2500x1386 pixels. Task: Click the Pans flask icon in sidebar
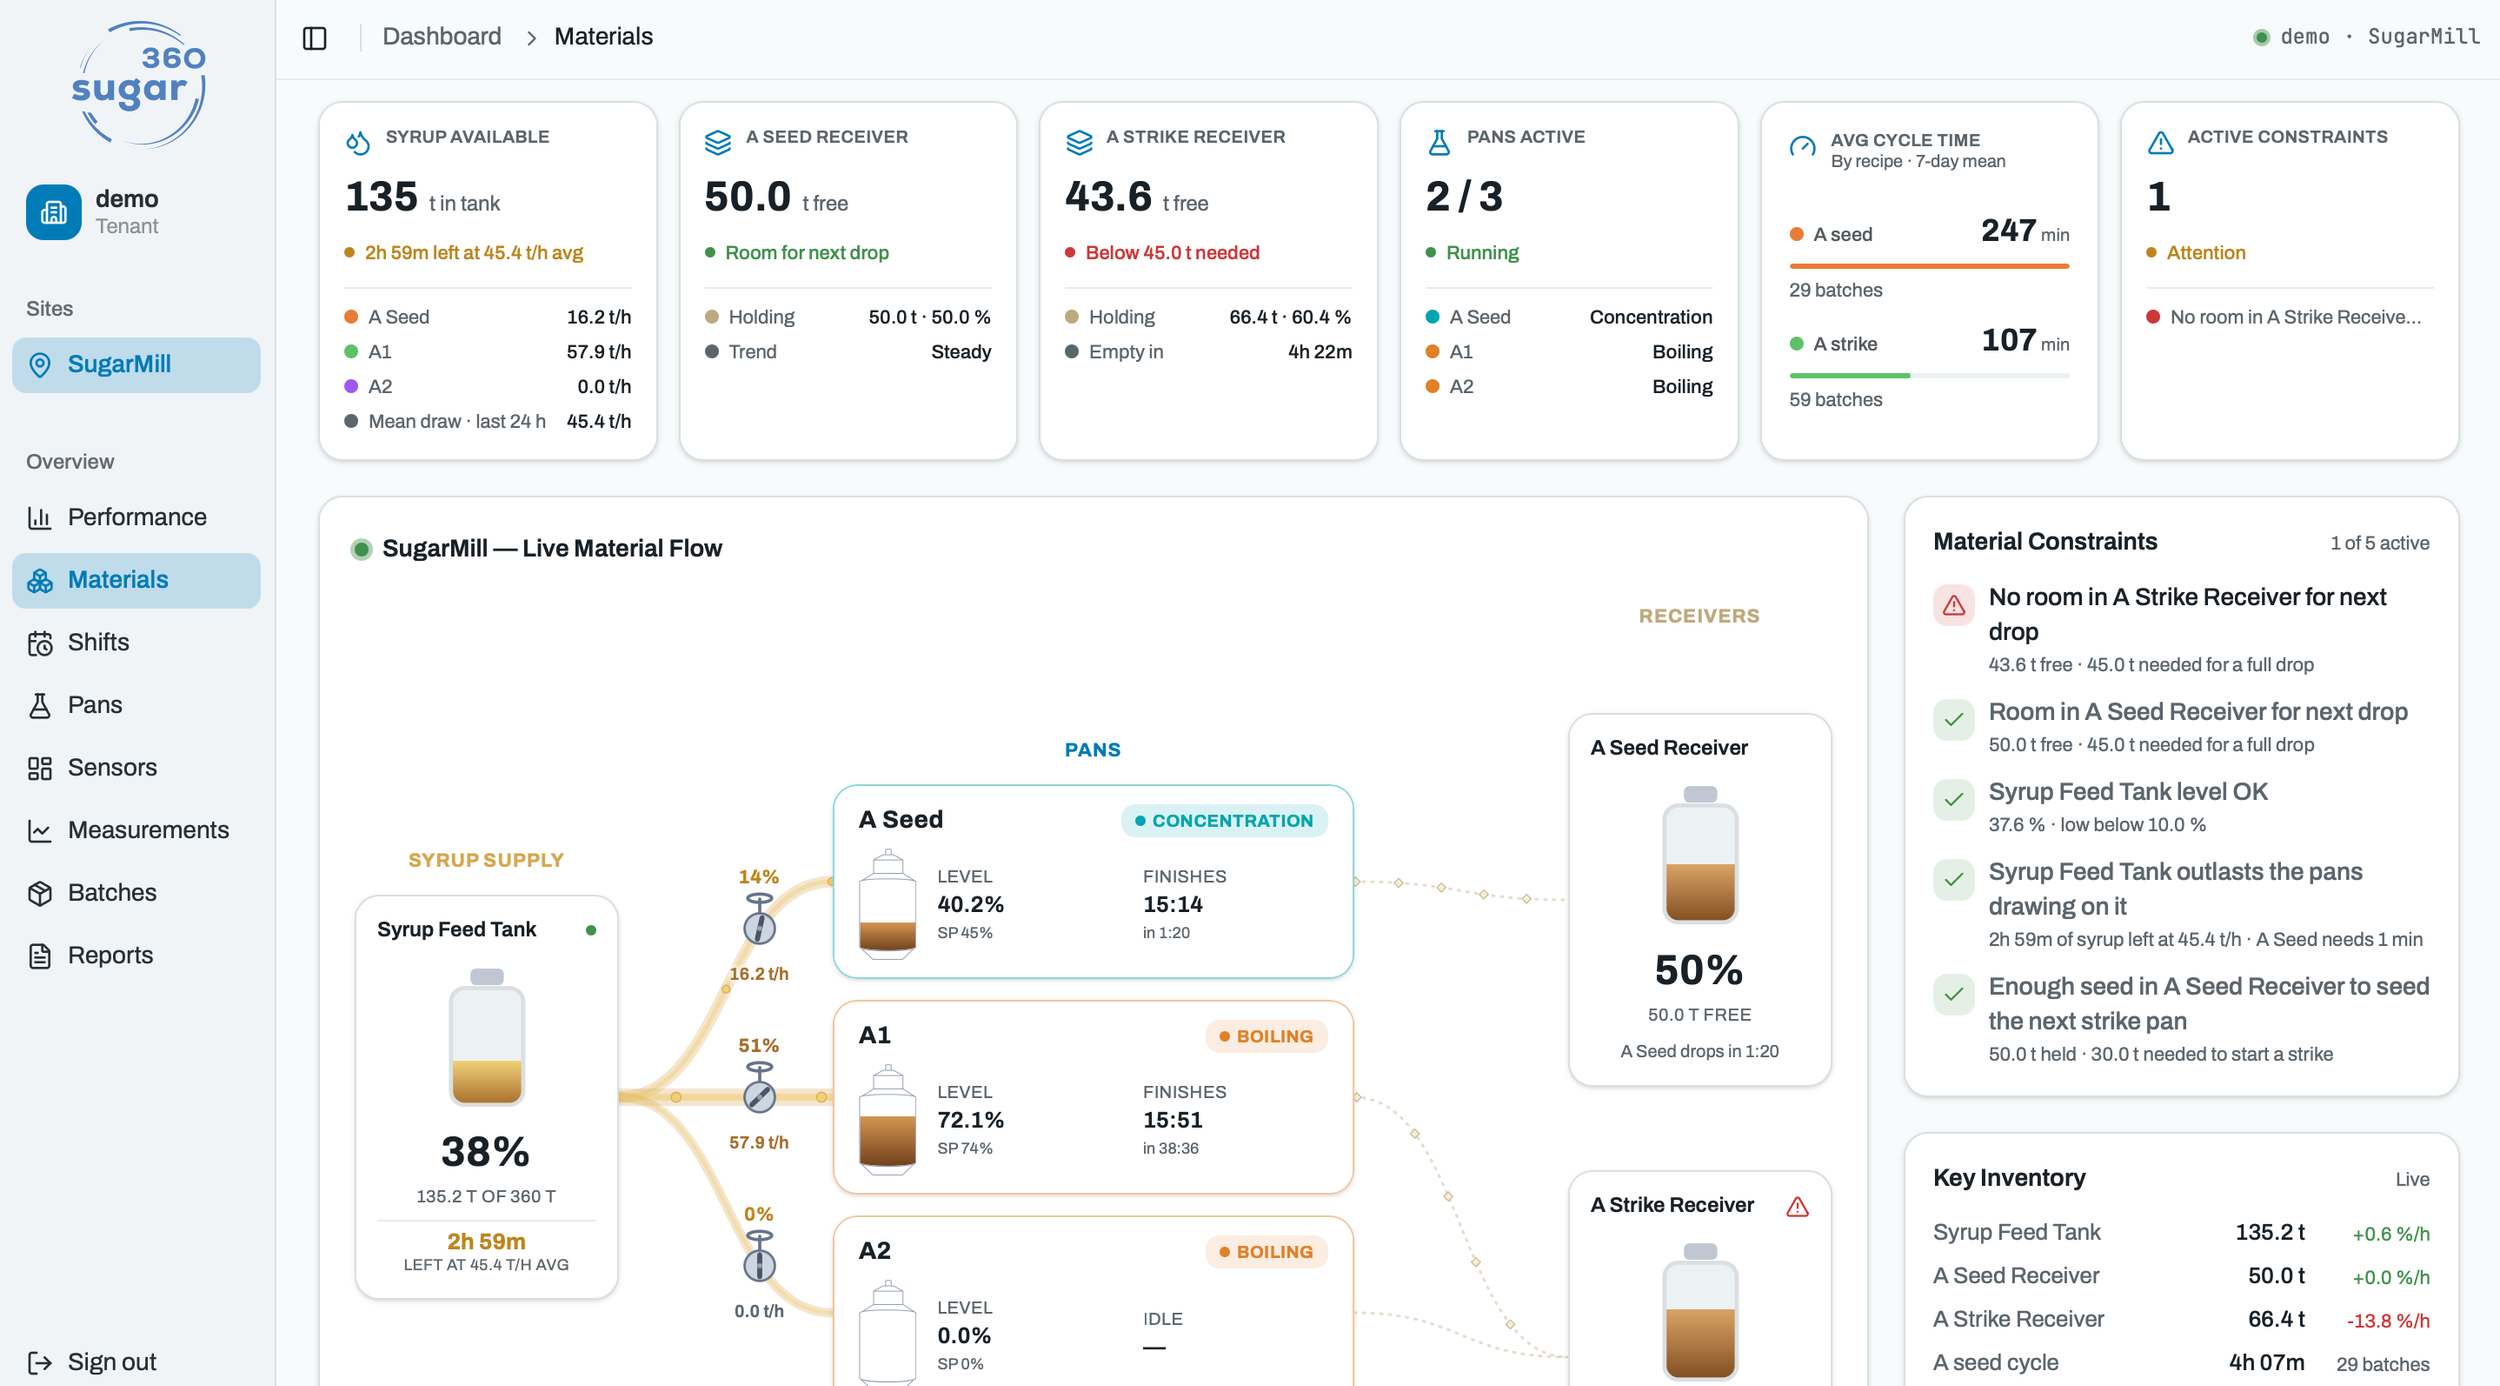click(40, 705)
